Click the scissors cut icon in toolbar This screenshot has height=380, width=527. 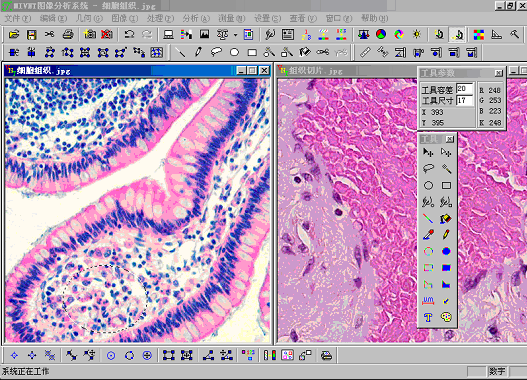click(x=49, y=34)
